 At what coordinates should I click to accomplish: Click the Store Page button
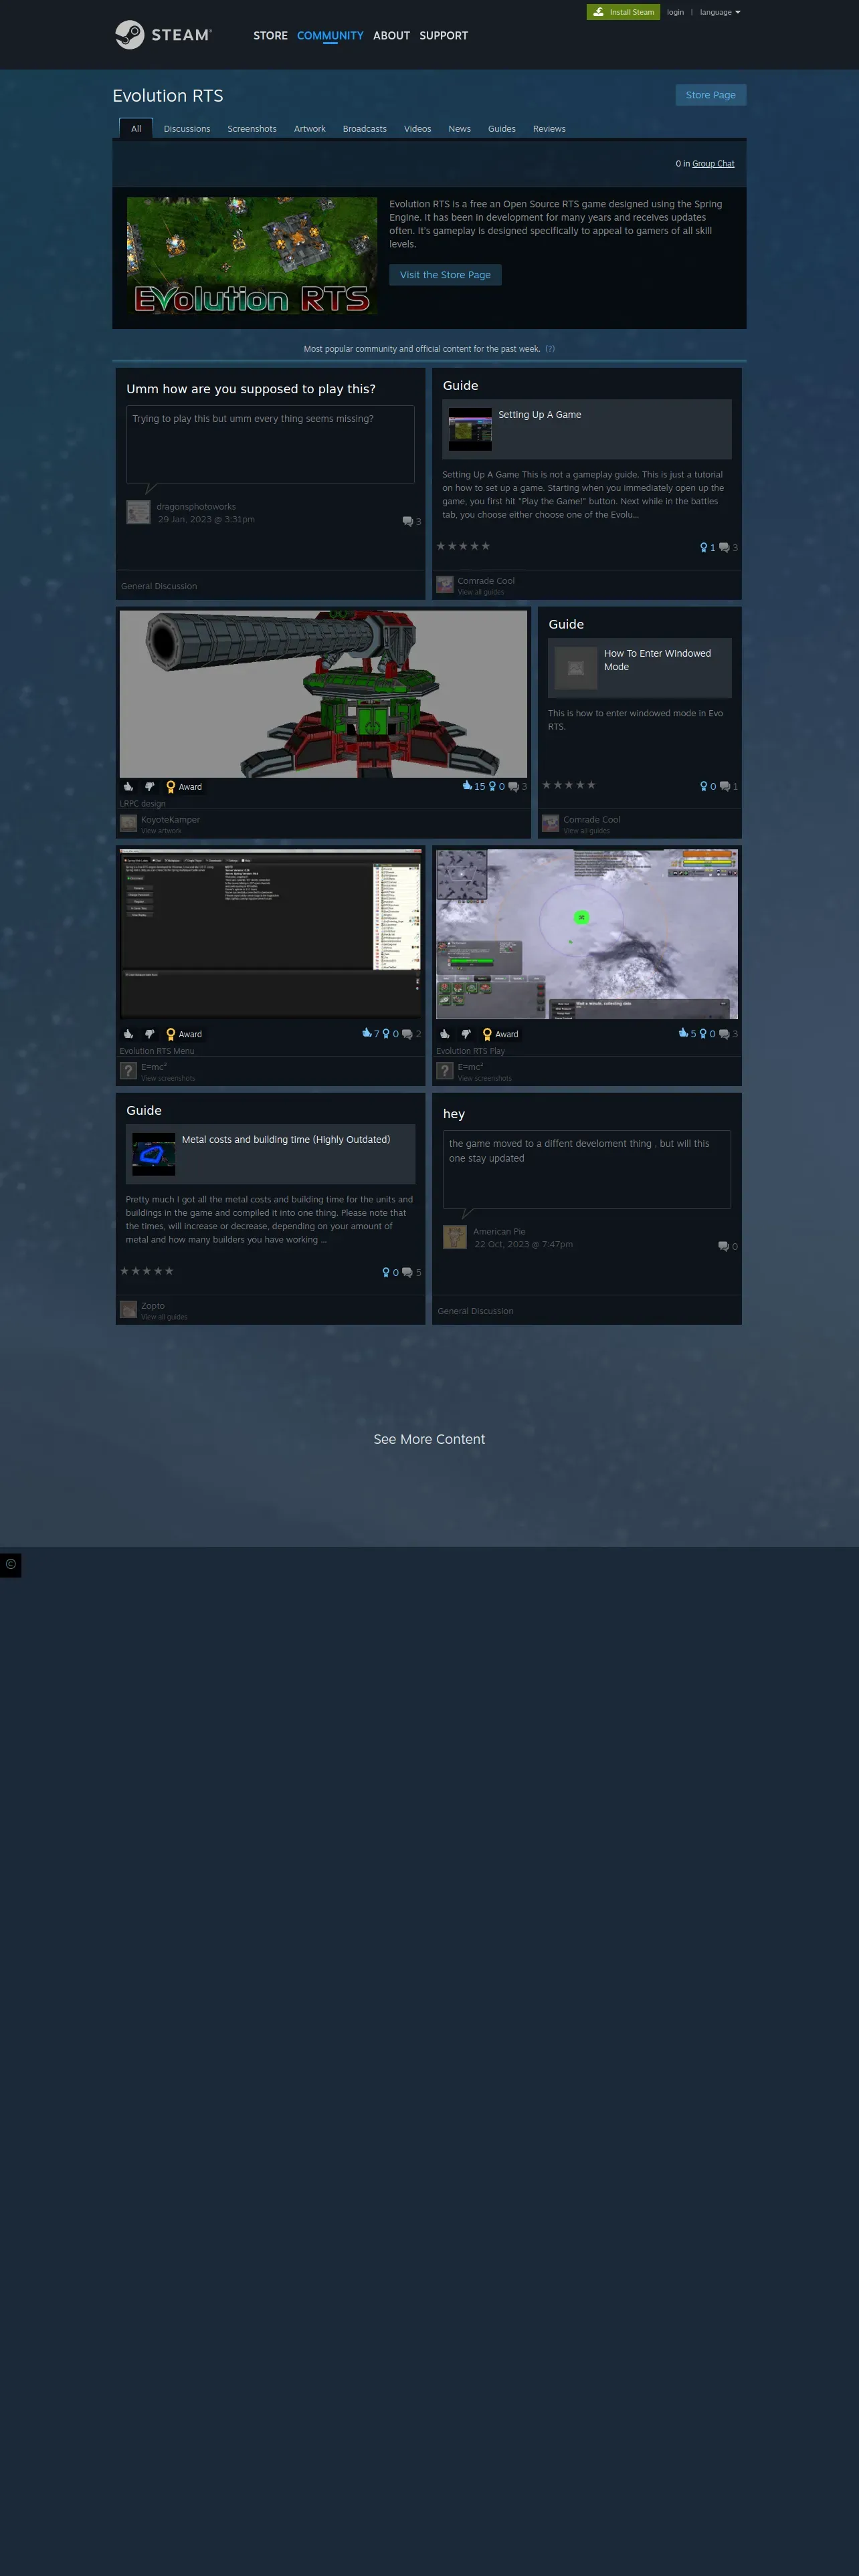[x=710, y=95]
